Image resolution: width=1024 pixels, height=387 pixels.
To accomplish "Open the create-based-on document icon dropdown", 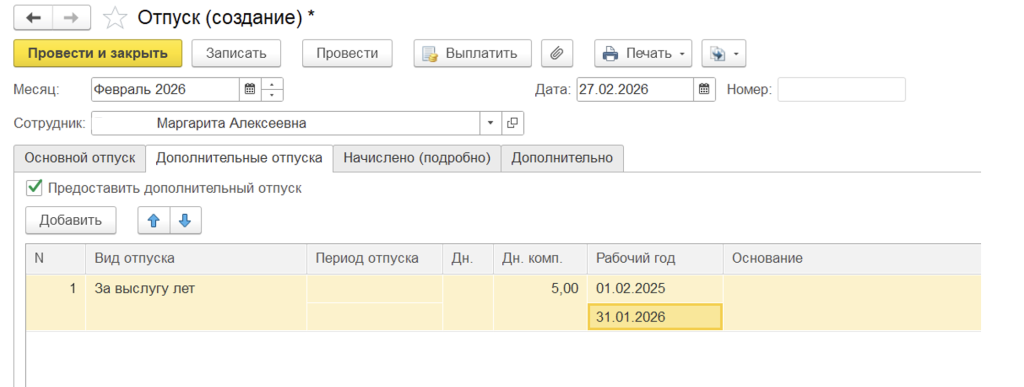I will pos(724,54).
